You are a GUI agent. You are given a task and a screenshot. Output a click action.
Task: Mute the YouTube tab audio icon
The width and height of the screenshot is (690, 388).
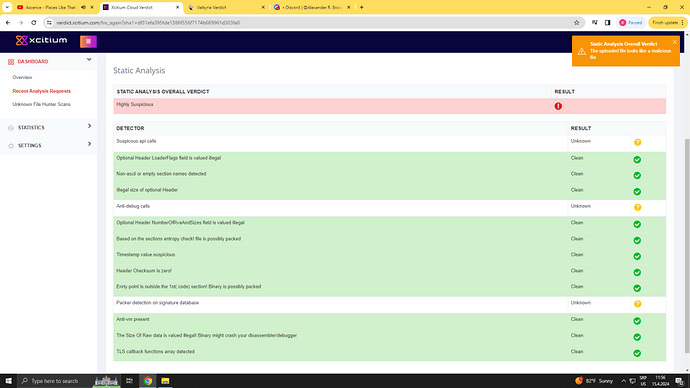pyautogui.click(x=84, y=7)
